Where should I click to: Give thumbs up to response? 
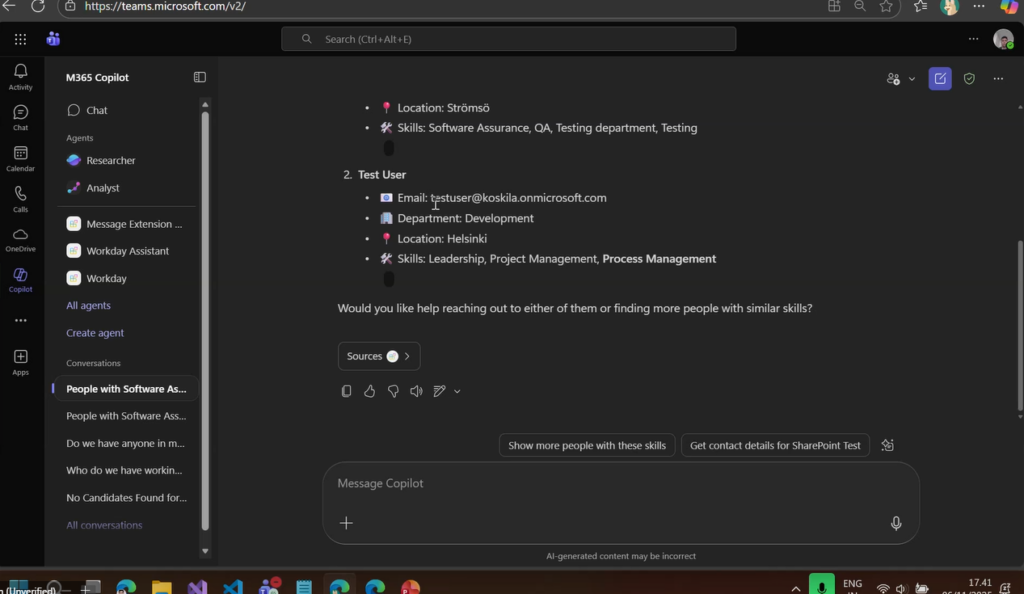pyautogui.click(x=370, y=391)
